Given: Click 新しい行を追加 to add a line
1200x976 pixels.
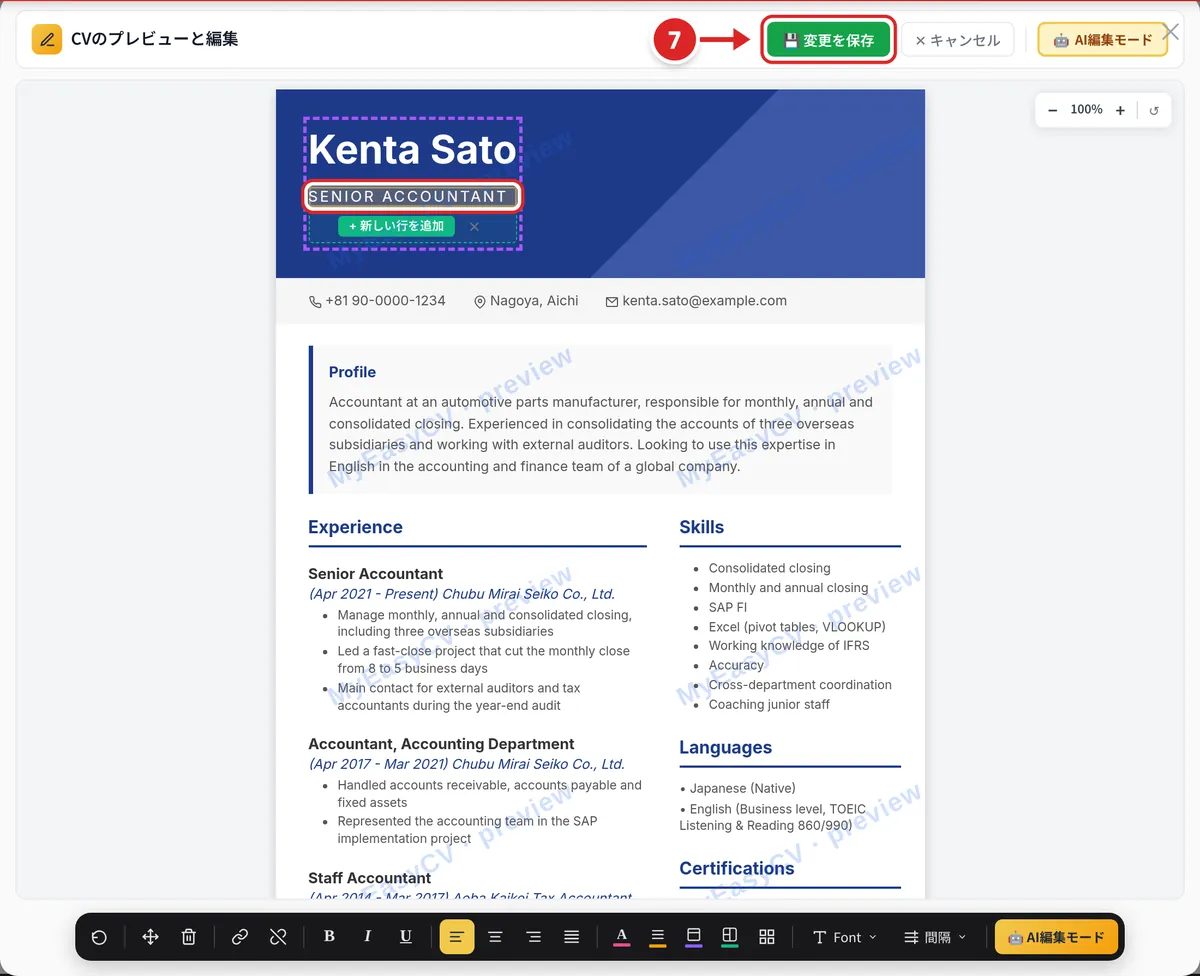Looking at the screenshot, I should [x=396, y=226].
